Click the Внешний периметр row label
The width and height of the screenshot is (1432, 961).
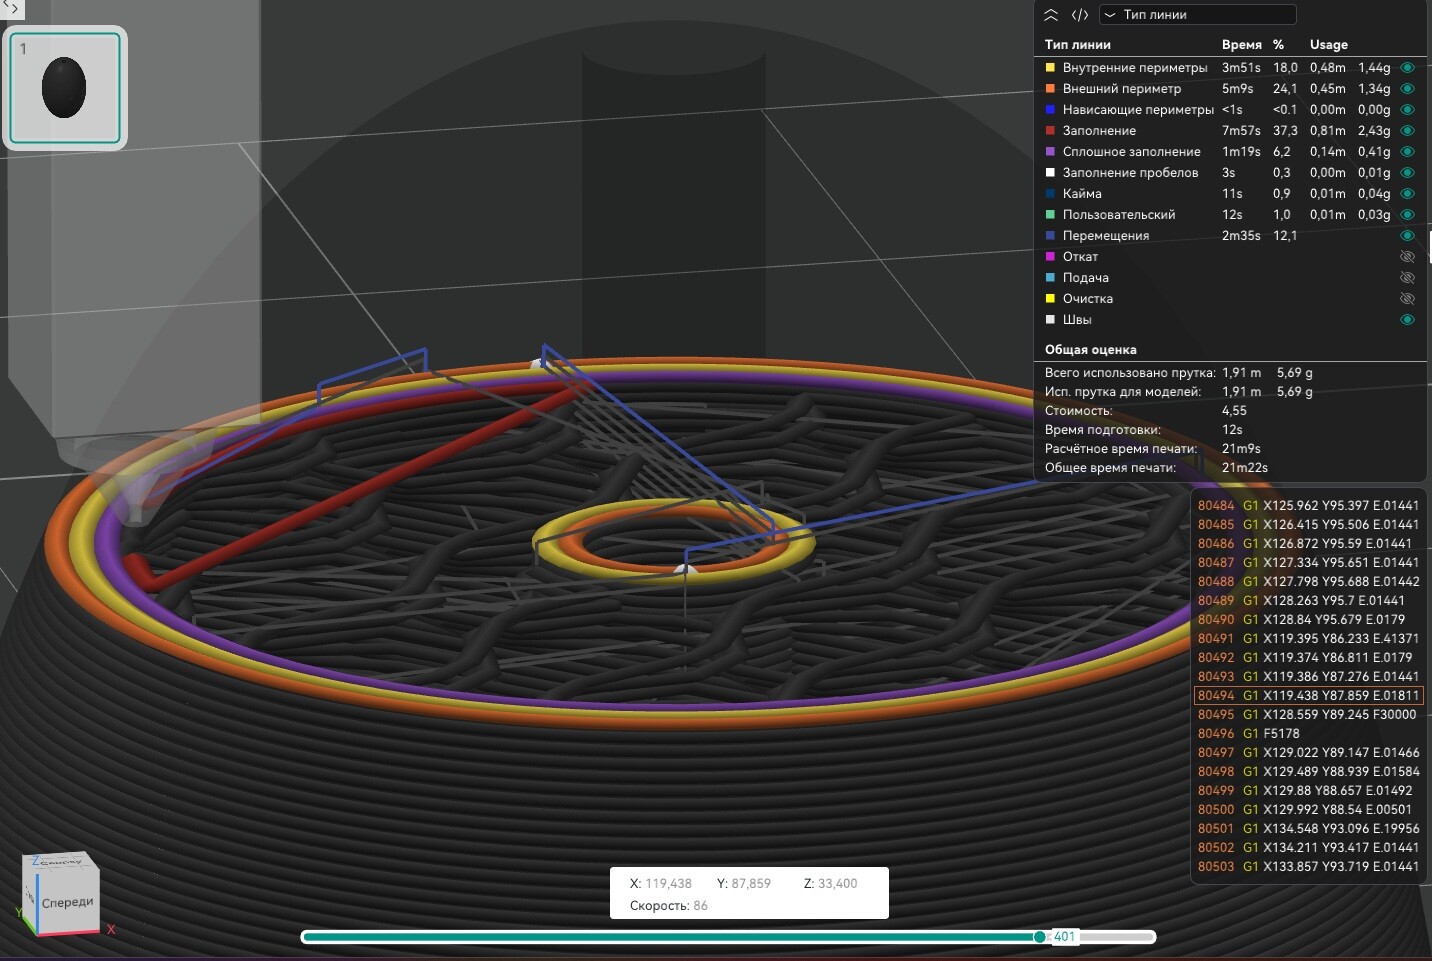point(1122,89)
